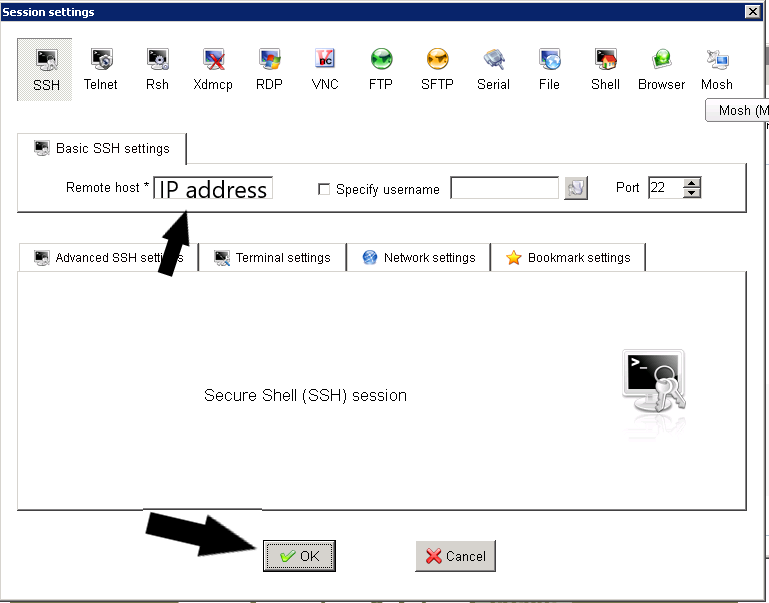Screen dimensions: 769x603
Task: Click the Remote host input field
Action: point(213,188)
